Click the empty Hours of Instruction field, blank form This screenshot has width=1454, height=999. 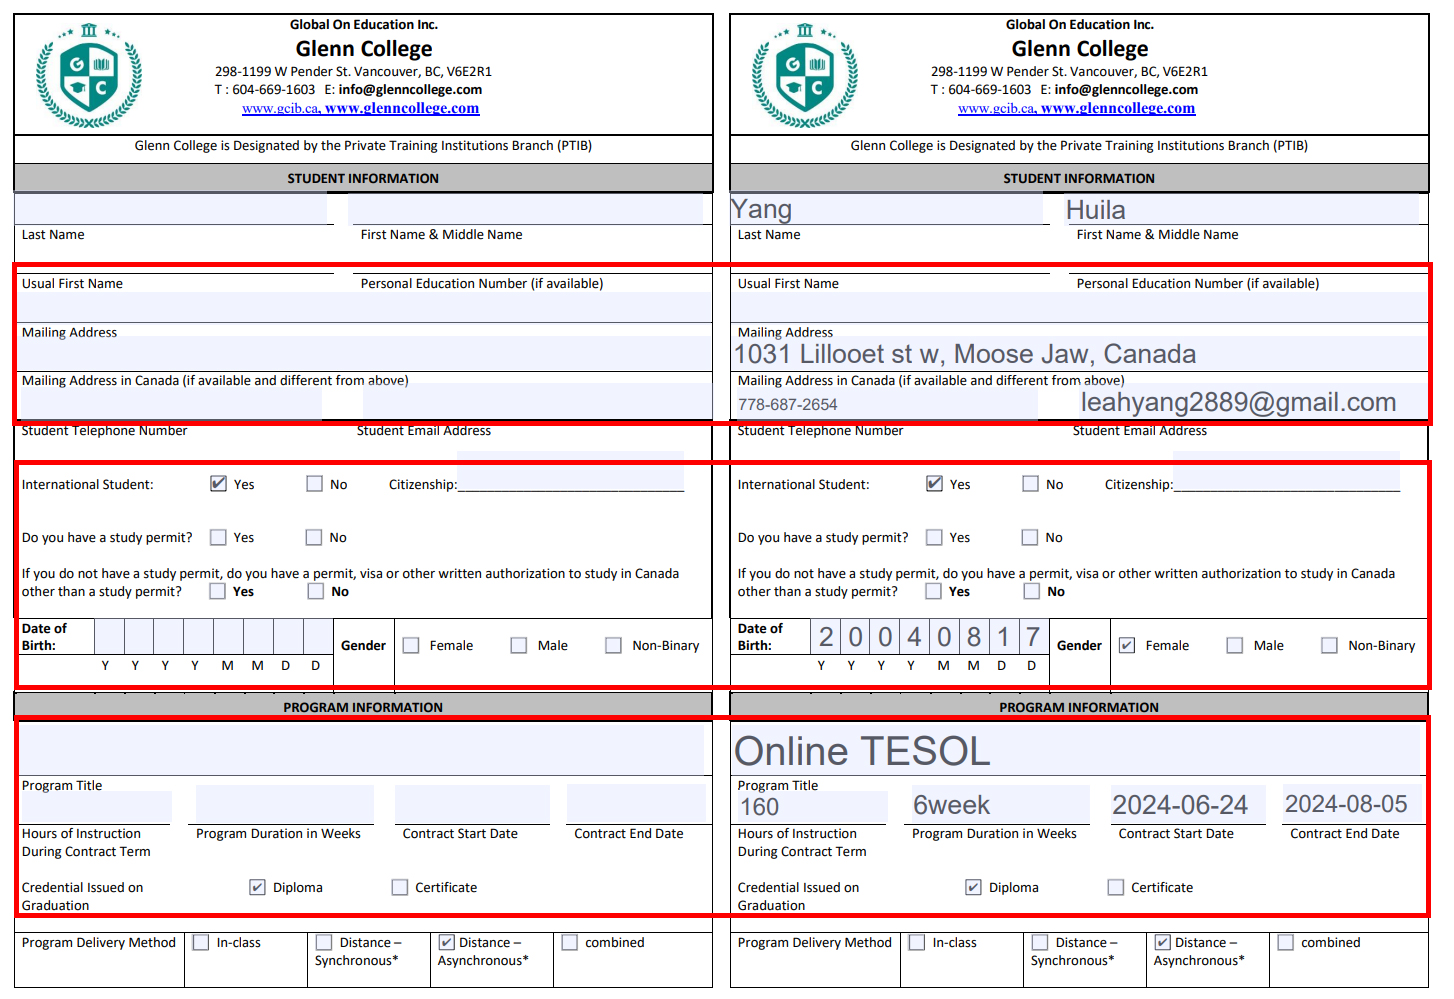click(x=96, y=807)
